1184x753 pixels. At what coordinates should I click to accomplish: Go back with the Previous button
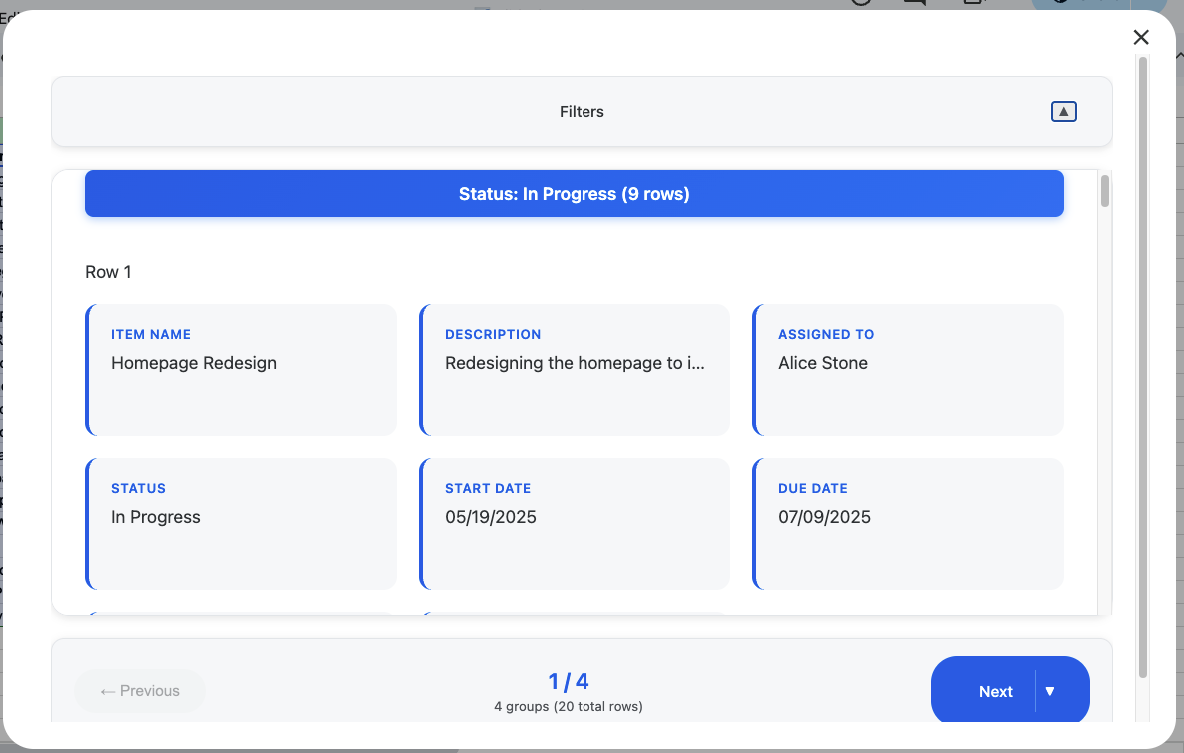[x=140, y=691]
